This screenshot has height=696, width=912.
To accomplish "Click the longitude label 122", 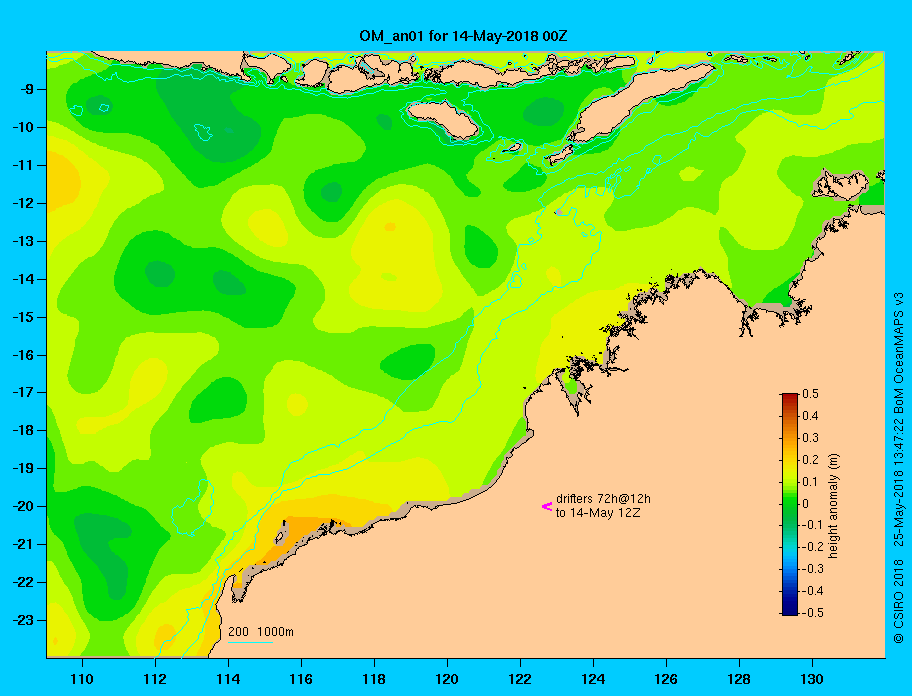I will click(x=520, y=679).
